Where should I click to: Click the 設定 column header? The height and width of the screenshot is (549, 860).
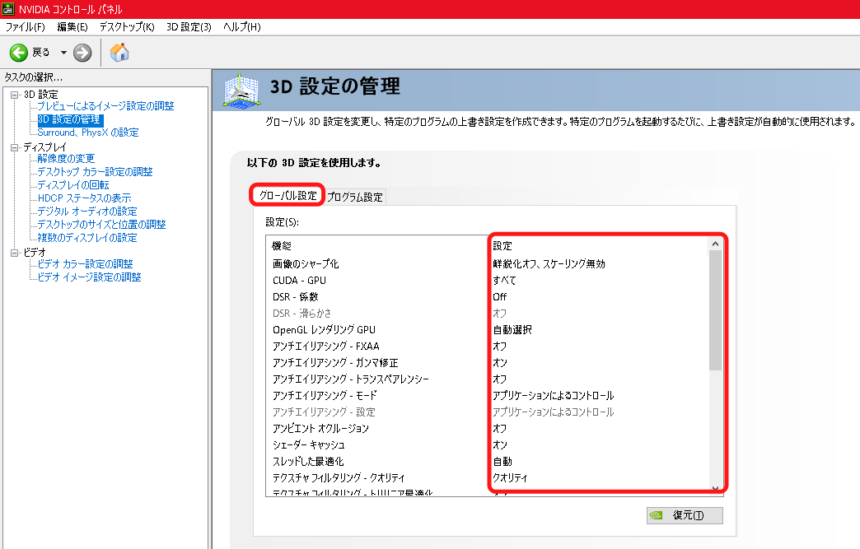pyautogui.click(x=502, y=246)
